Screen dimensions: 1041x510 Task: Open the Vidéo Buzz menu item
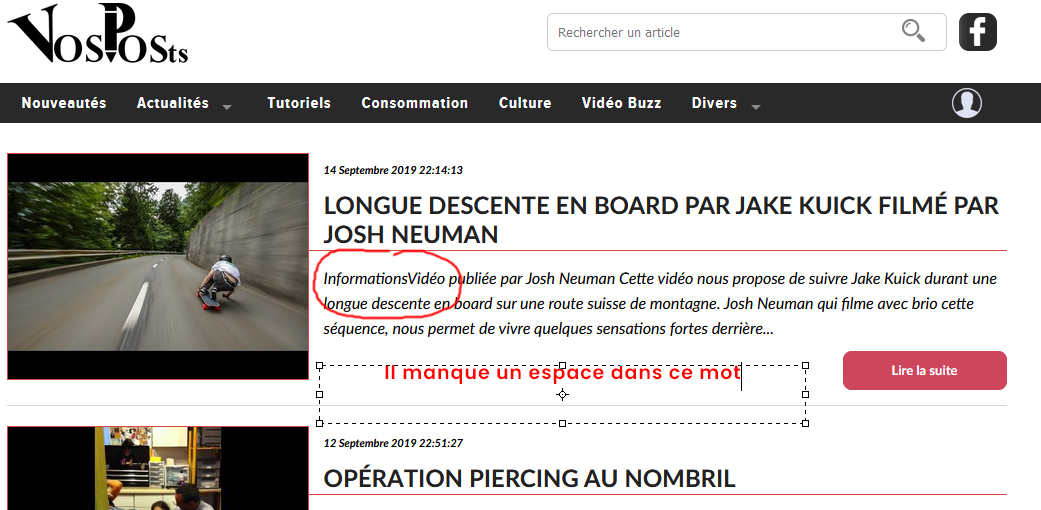tap(621, 103)
